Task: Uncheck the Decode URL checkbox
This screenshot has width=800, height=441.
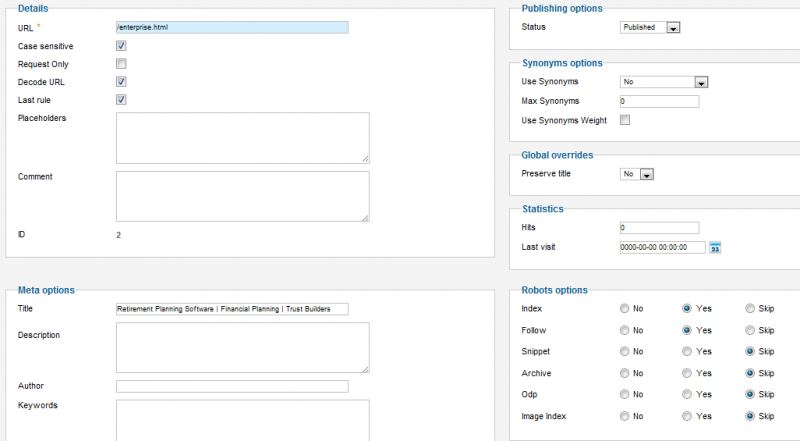Action: click(x=121, y=82)
